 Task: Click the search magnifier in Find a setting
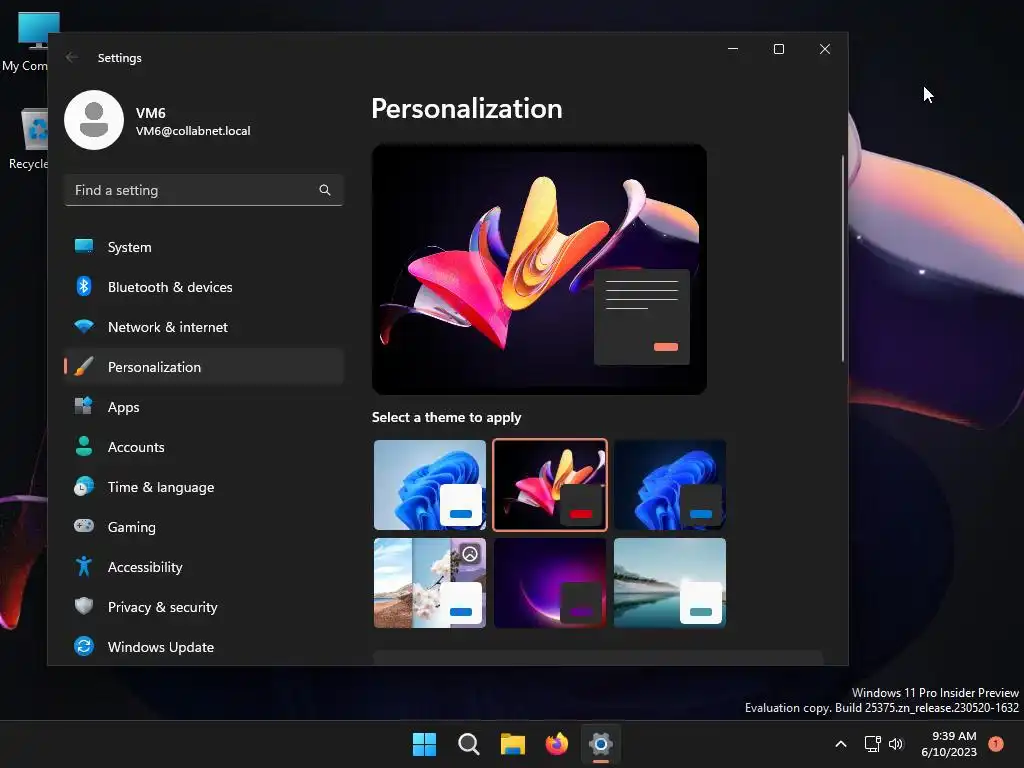(325, 190)
